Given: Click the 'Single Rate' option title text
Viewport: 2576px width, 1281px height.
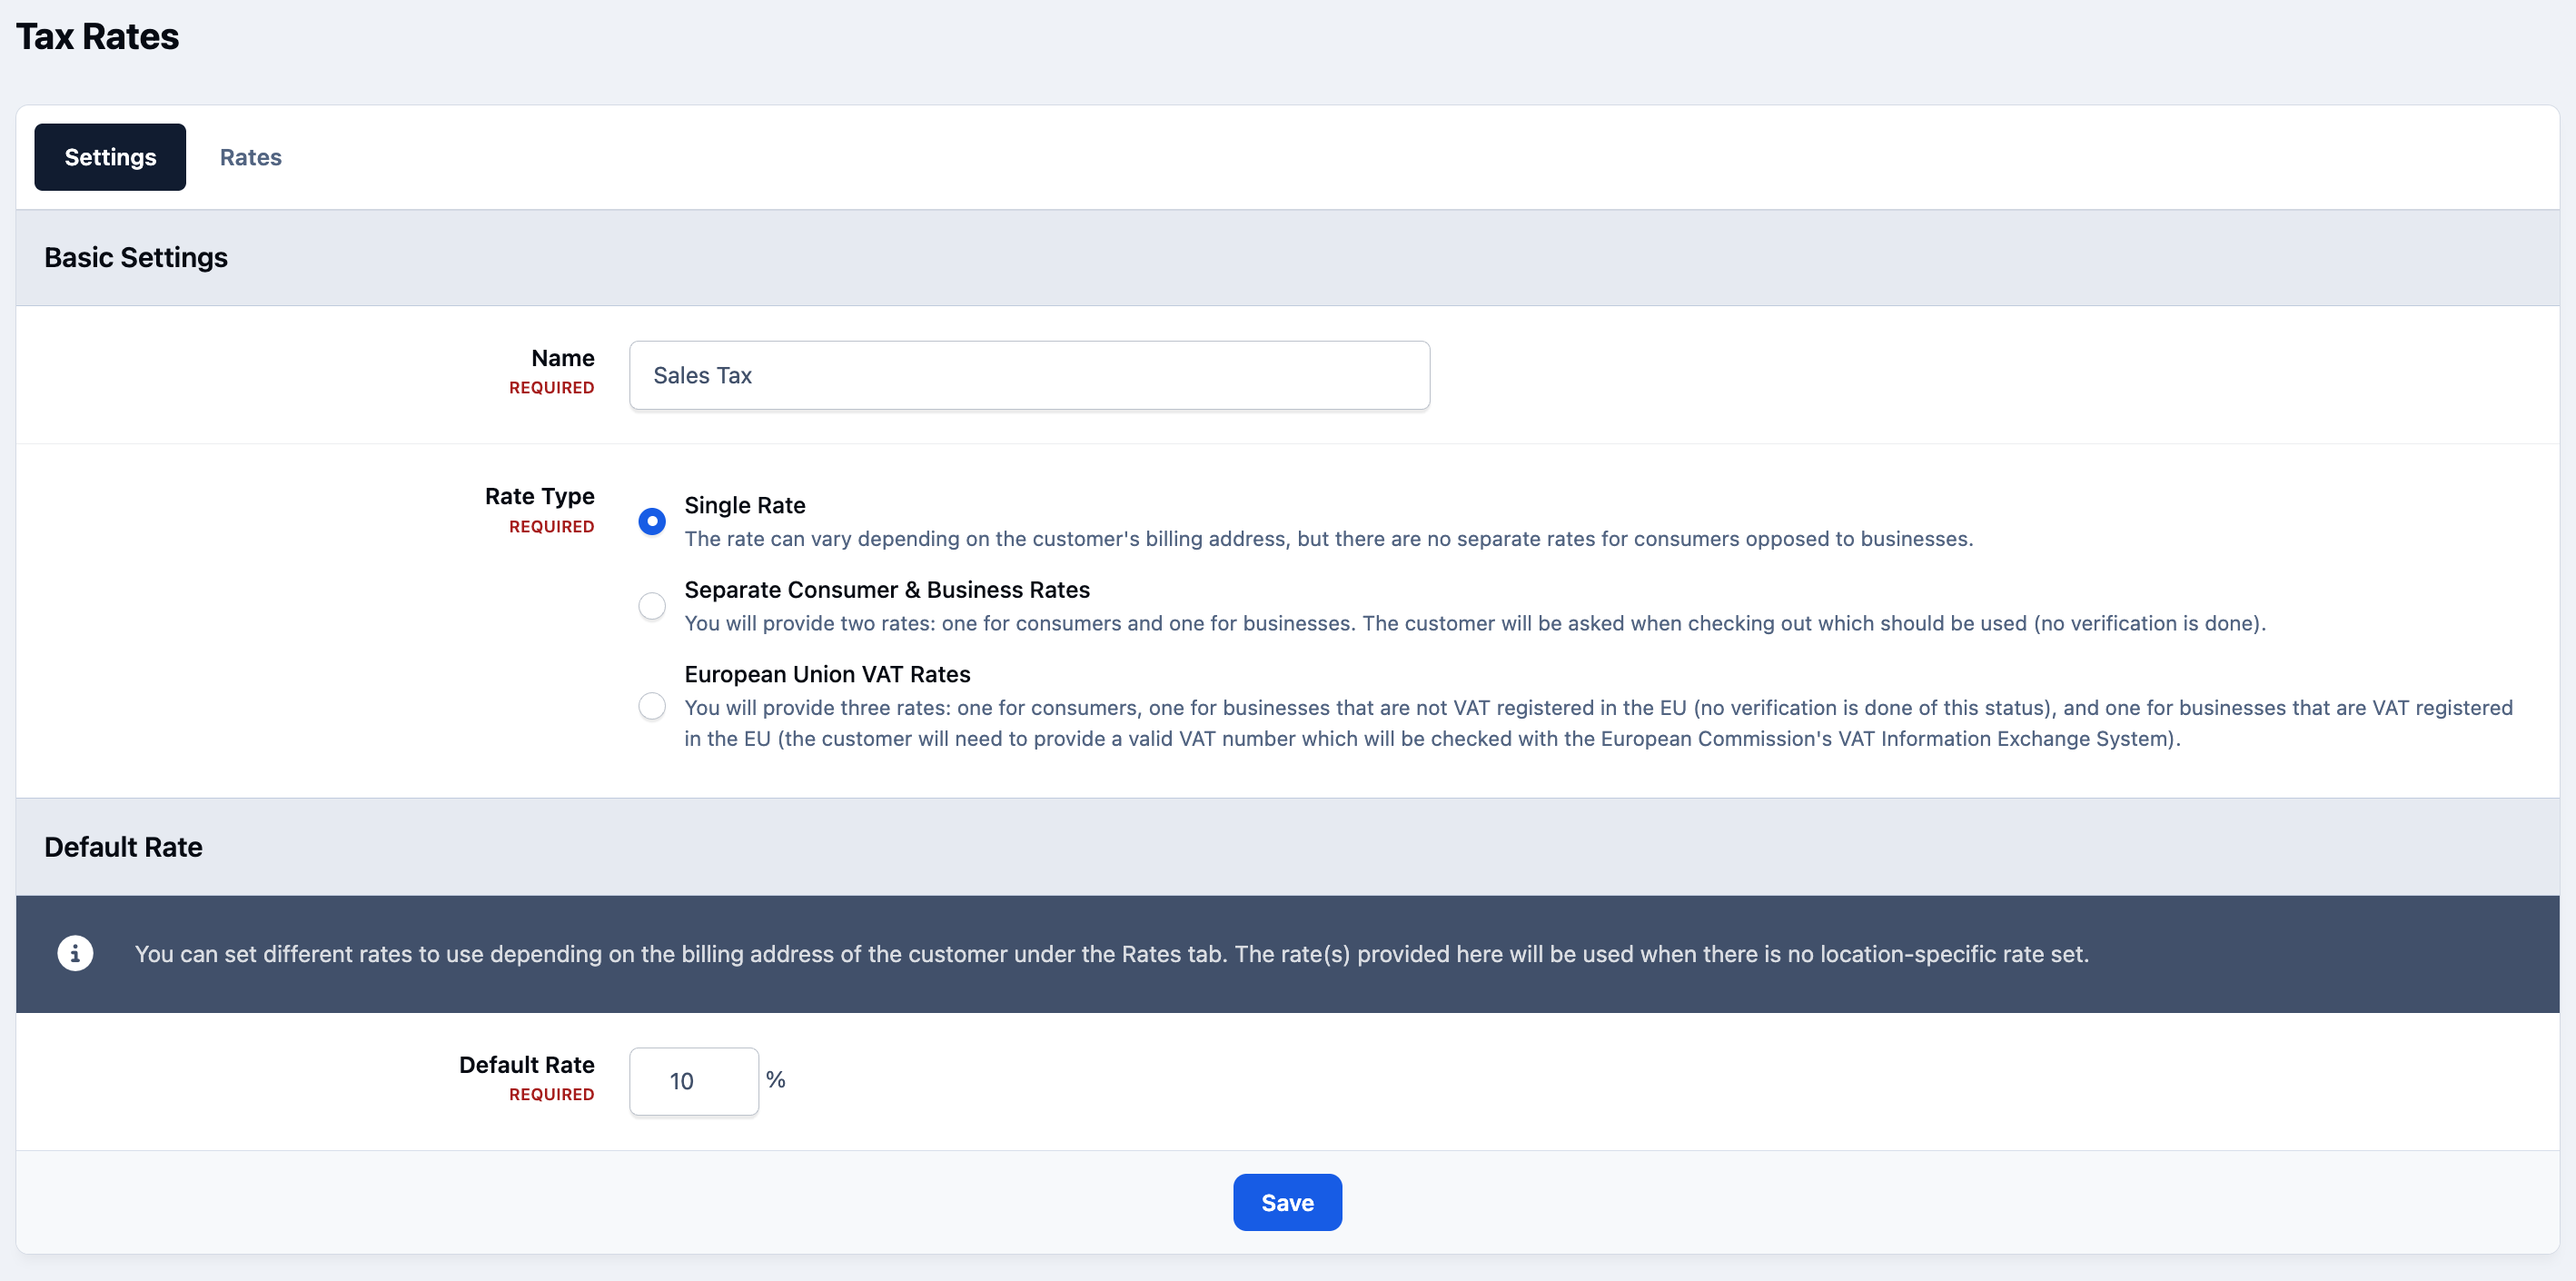Looking at the screenshot, I should [744, 505].
